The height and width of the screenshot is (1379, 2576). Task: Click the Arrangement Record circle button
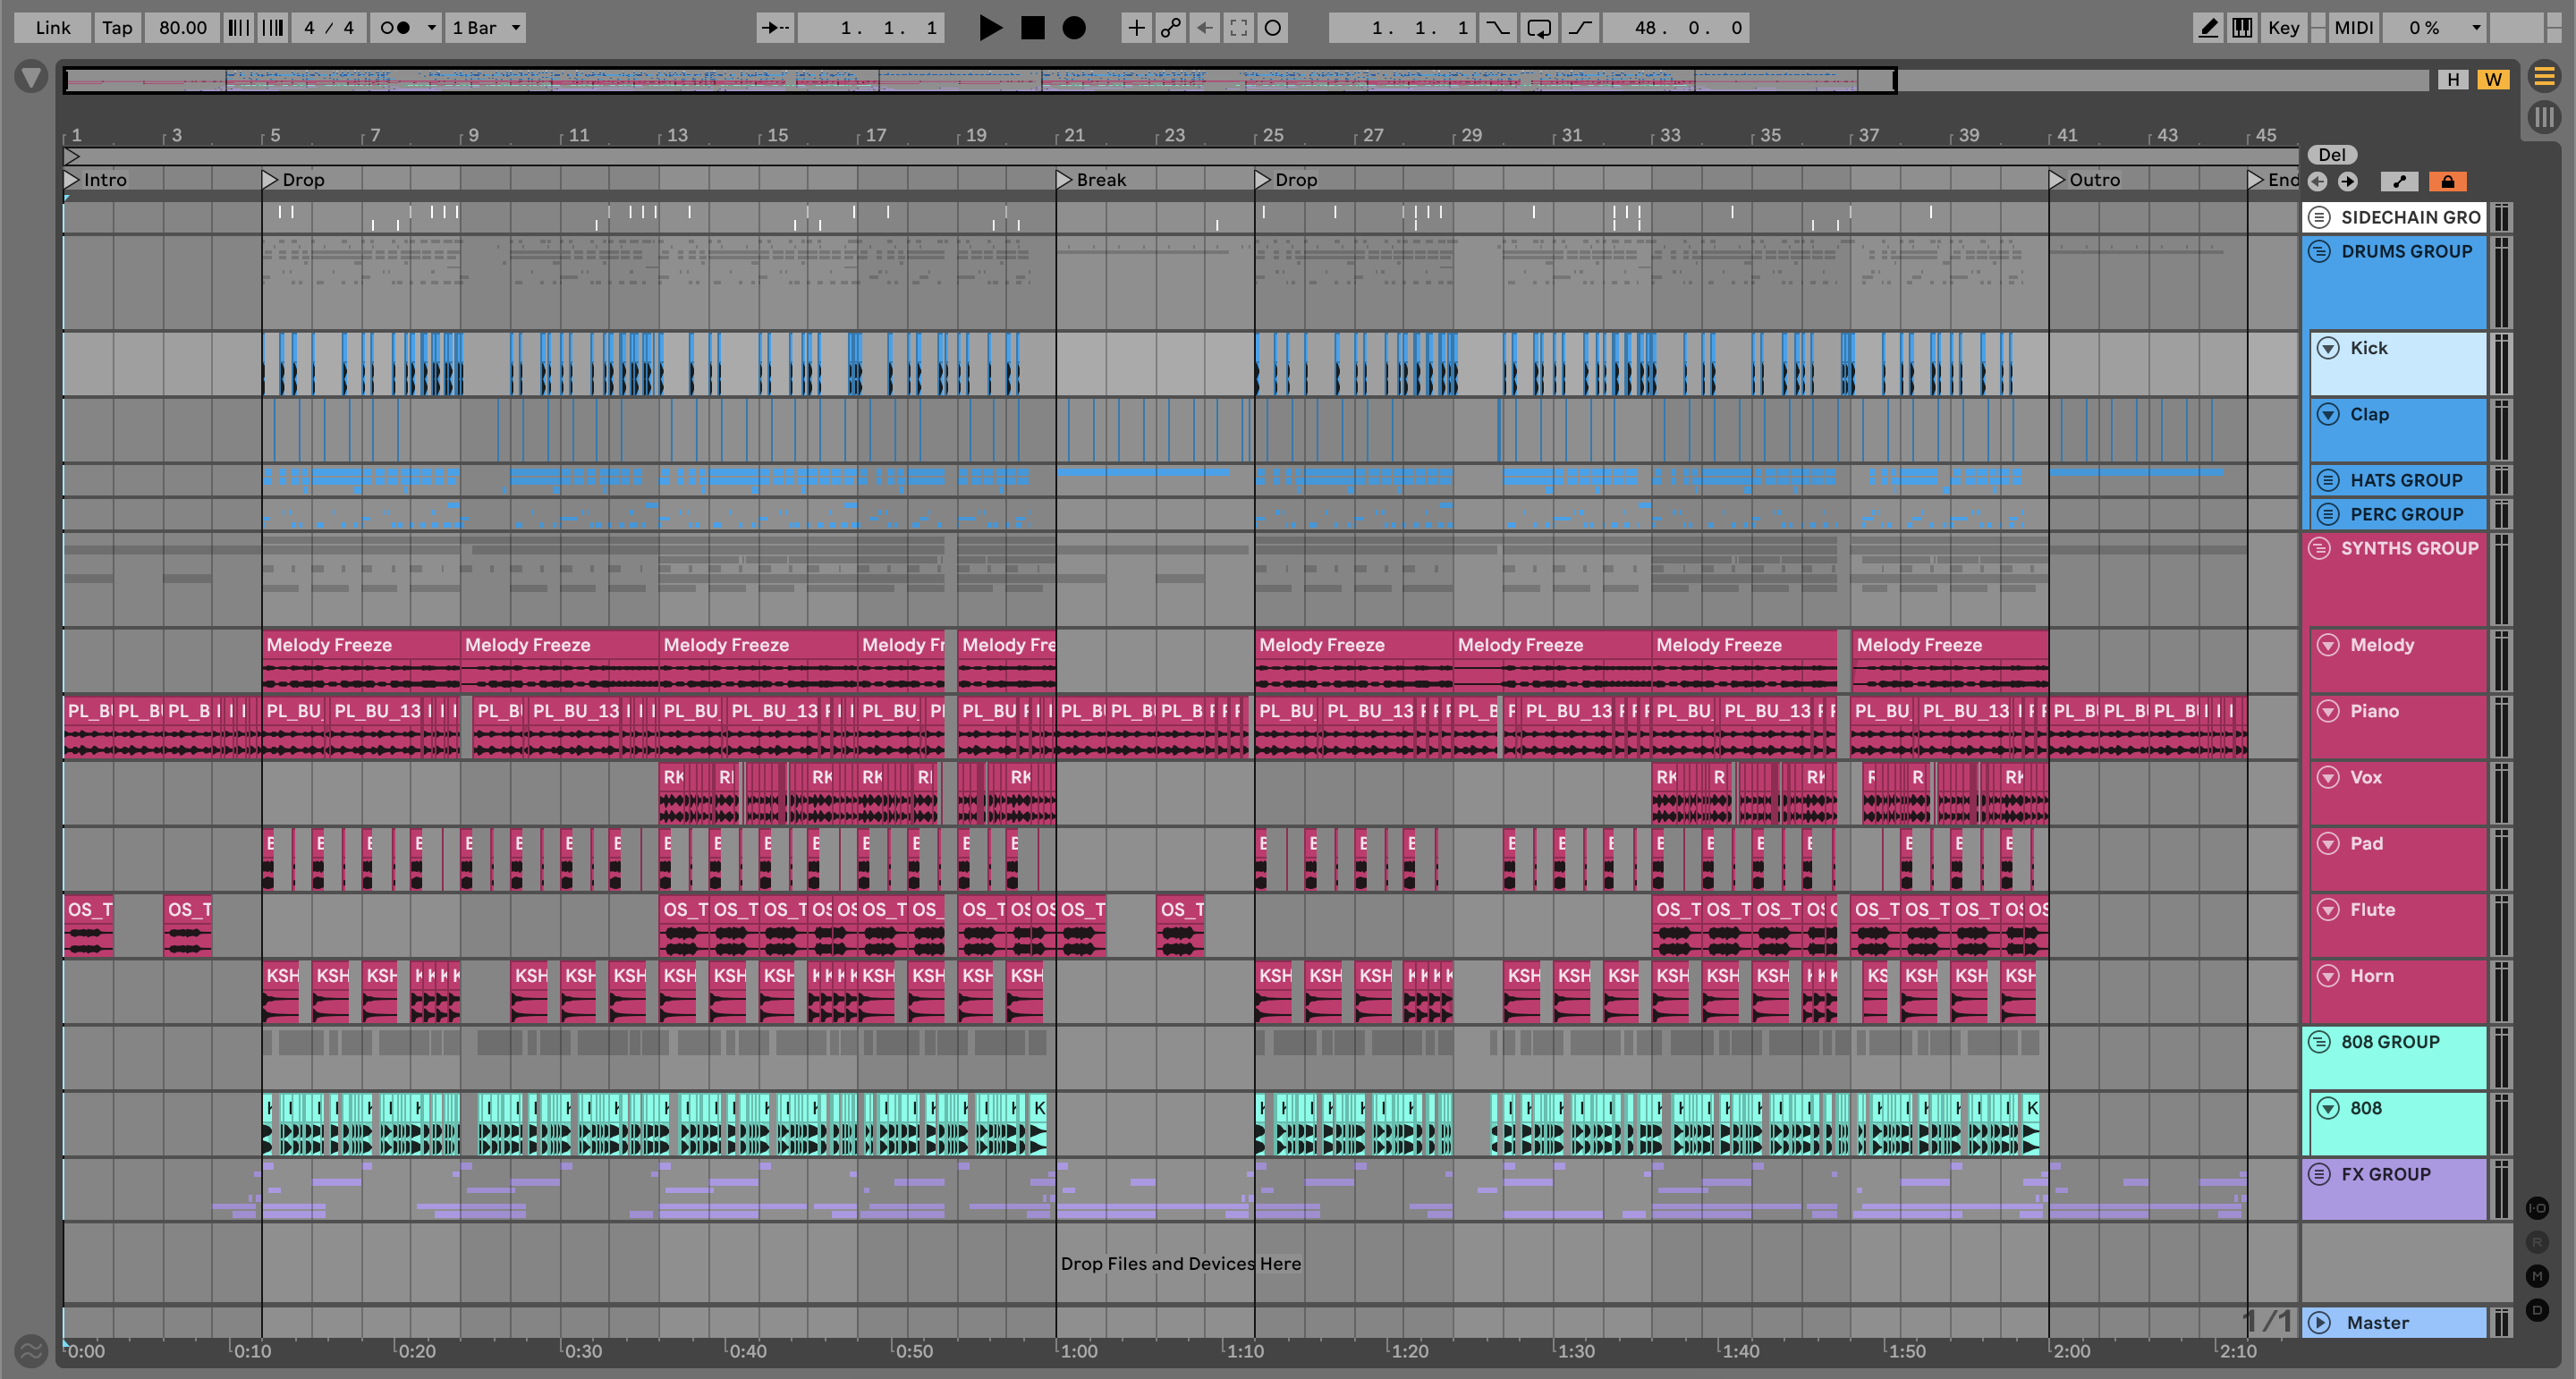(x=1074, y=28)
